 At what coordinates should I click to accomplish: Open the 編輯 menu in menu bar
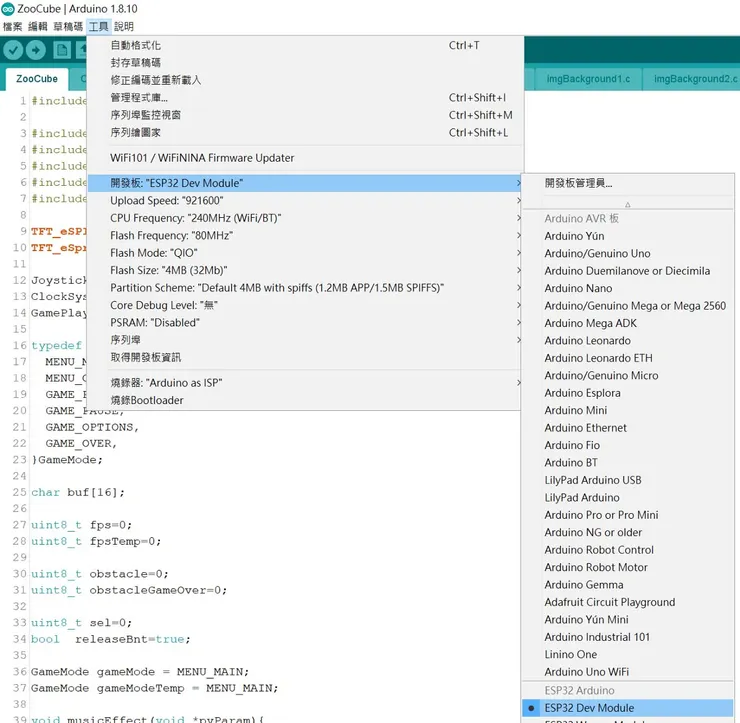point(37,26)
